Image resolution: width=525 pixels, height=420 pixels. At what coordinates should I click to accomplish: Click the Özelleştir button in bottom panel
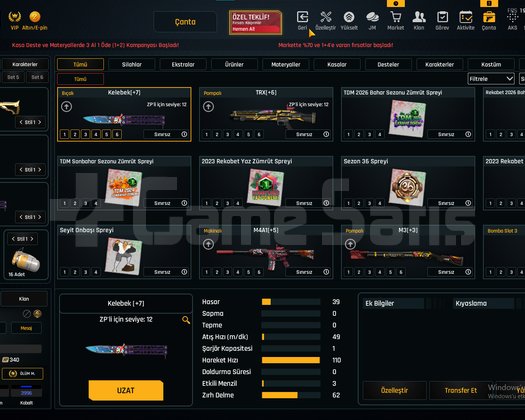[x=394, y=391]
